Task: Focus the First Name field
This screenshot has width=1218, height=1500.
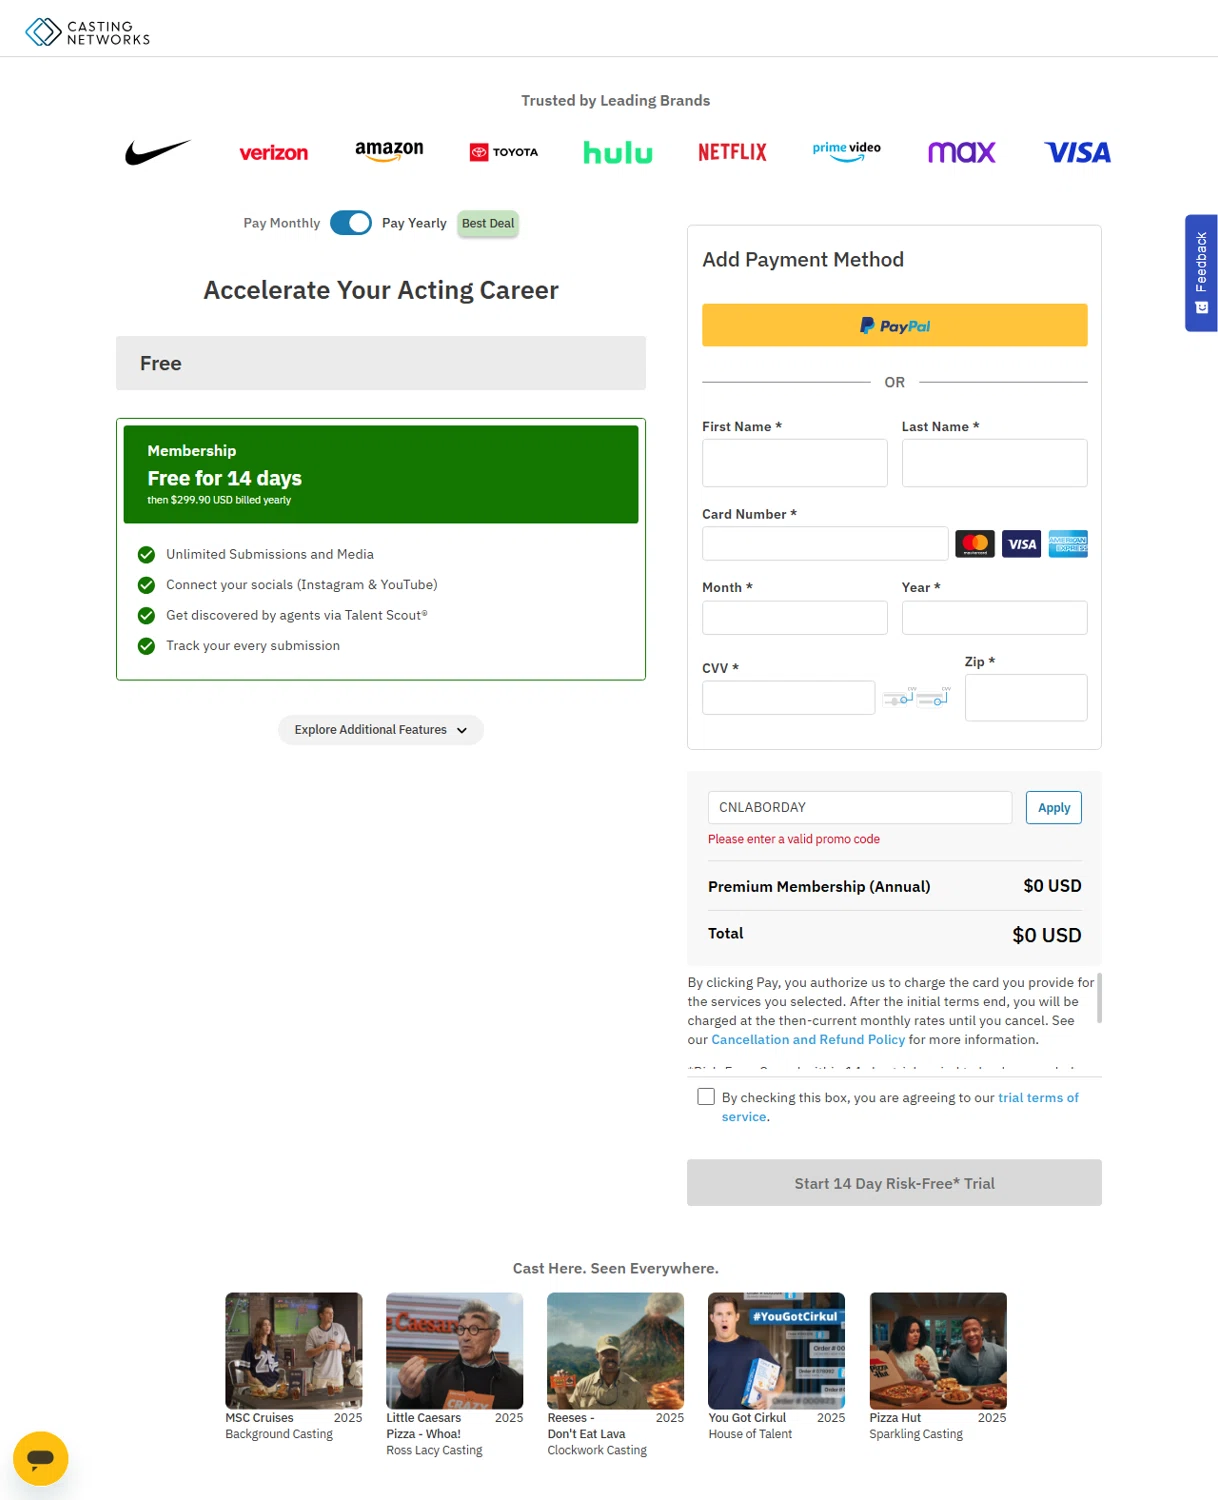Action: 795,463
